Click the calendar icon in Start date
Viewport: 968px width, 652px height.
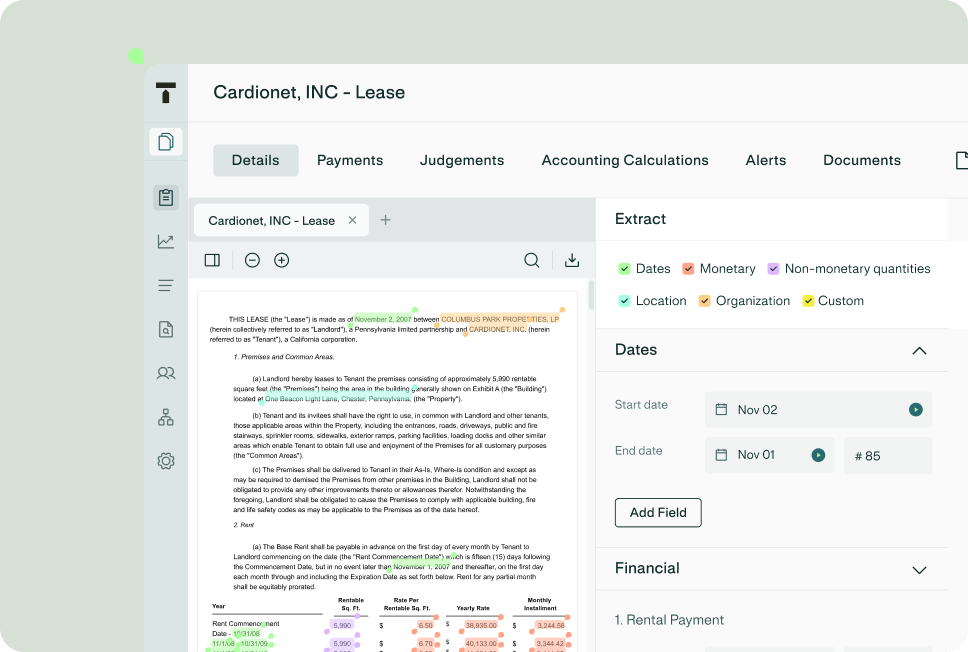click(x=721, y=409)
